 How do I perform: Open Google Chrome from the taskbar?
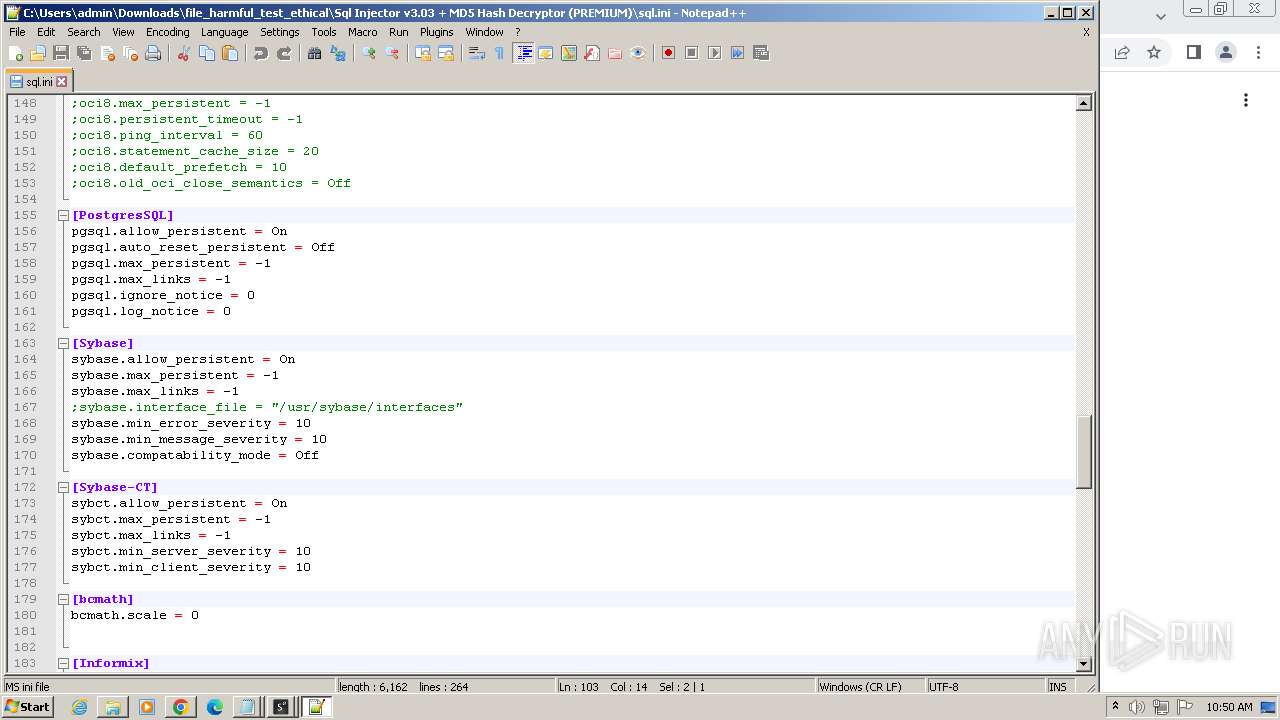click(181, 707)
